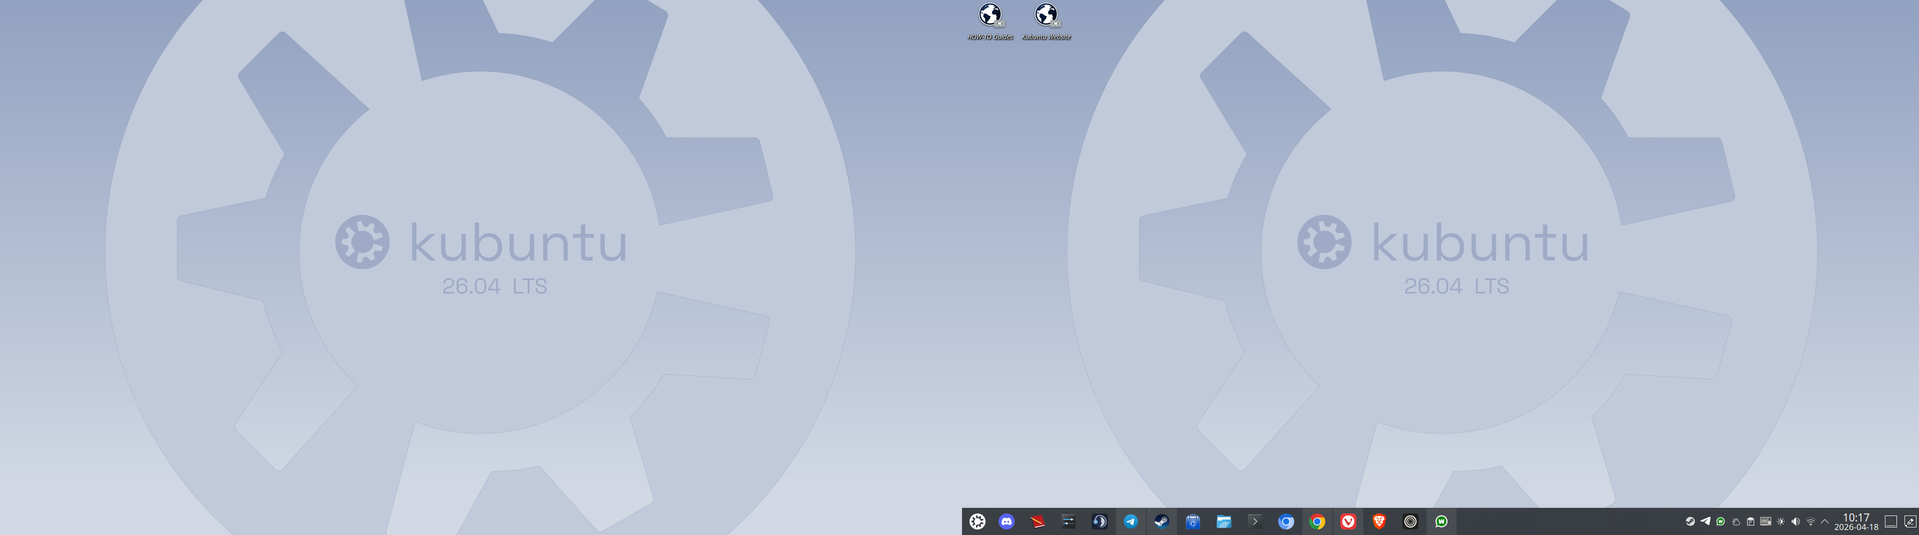Screen dimensions: 1919x535
Task: Click Telegram paper-plane icon in system tray
Action: click(x=1705, y=521)
